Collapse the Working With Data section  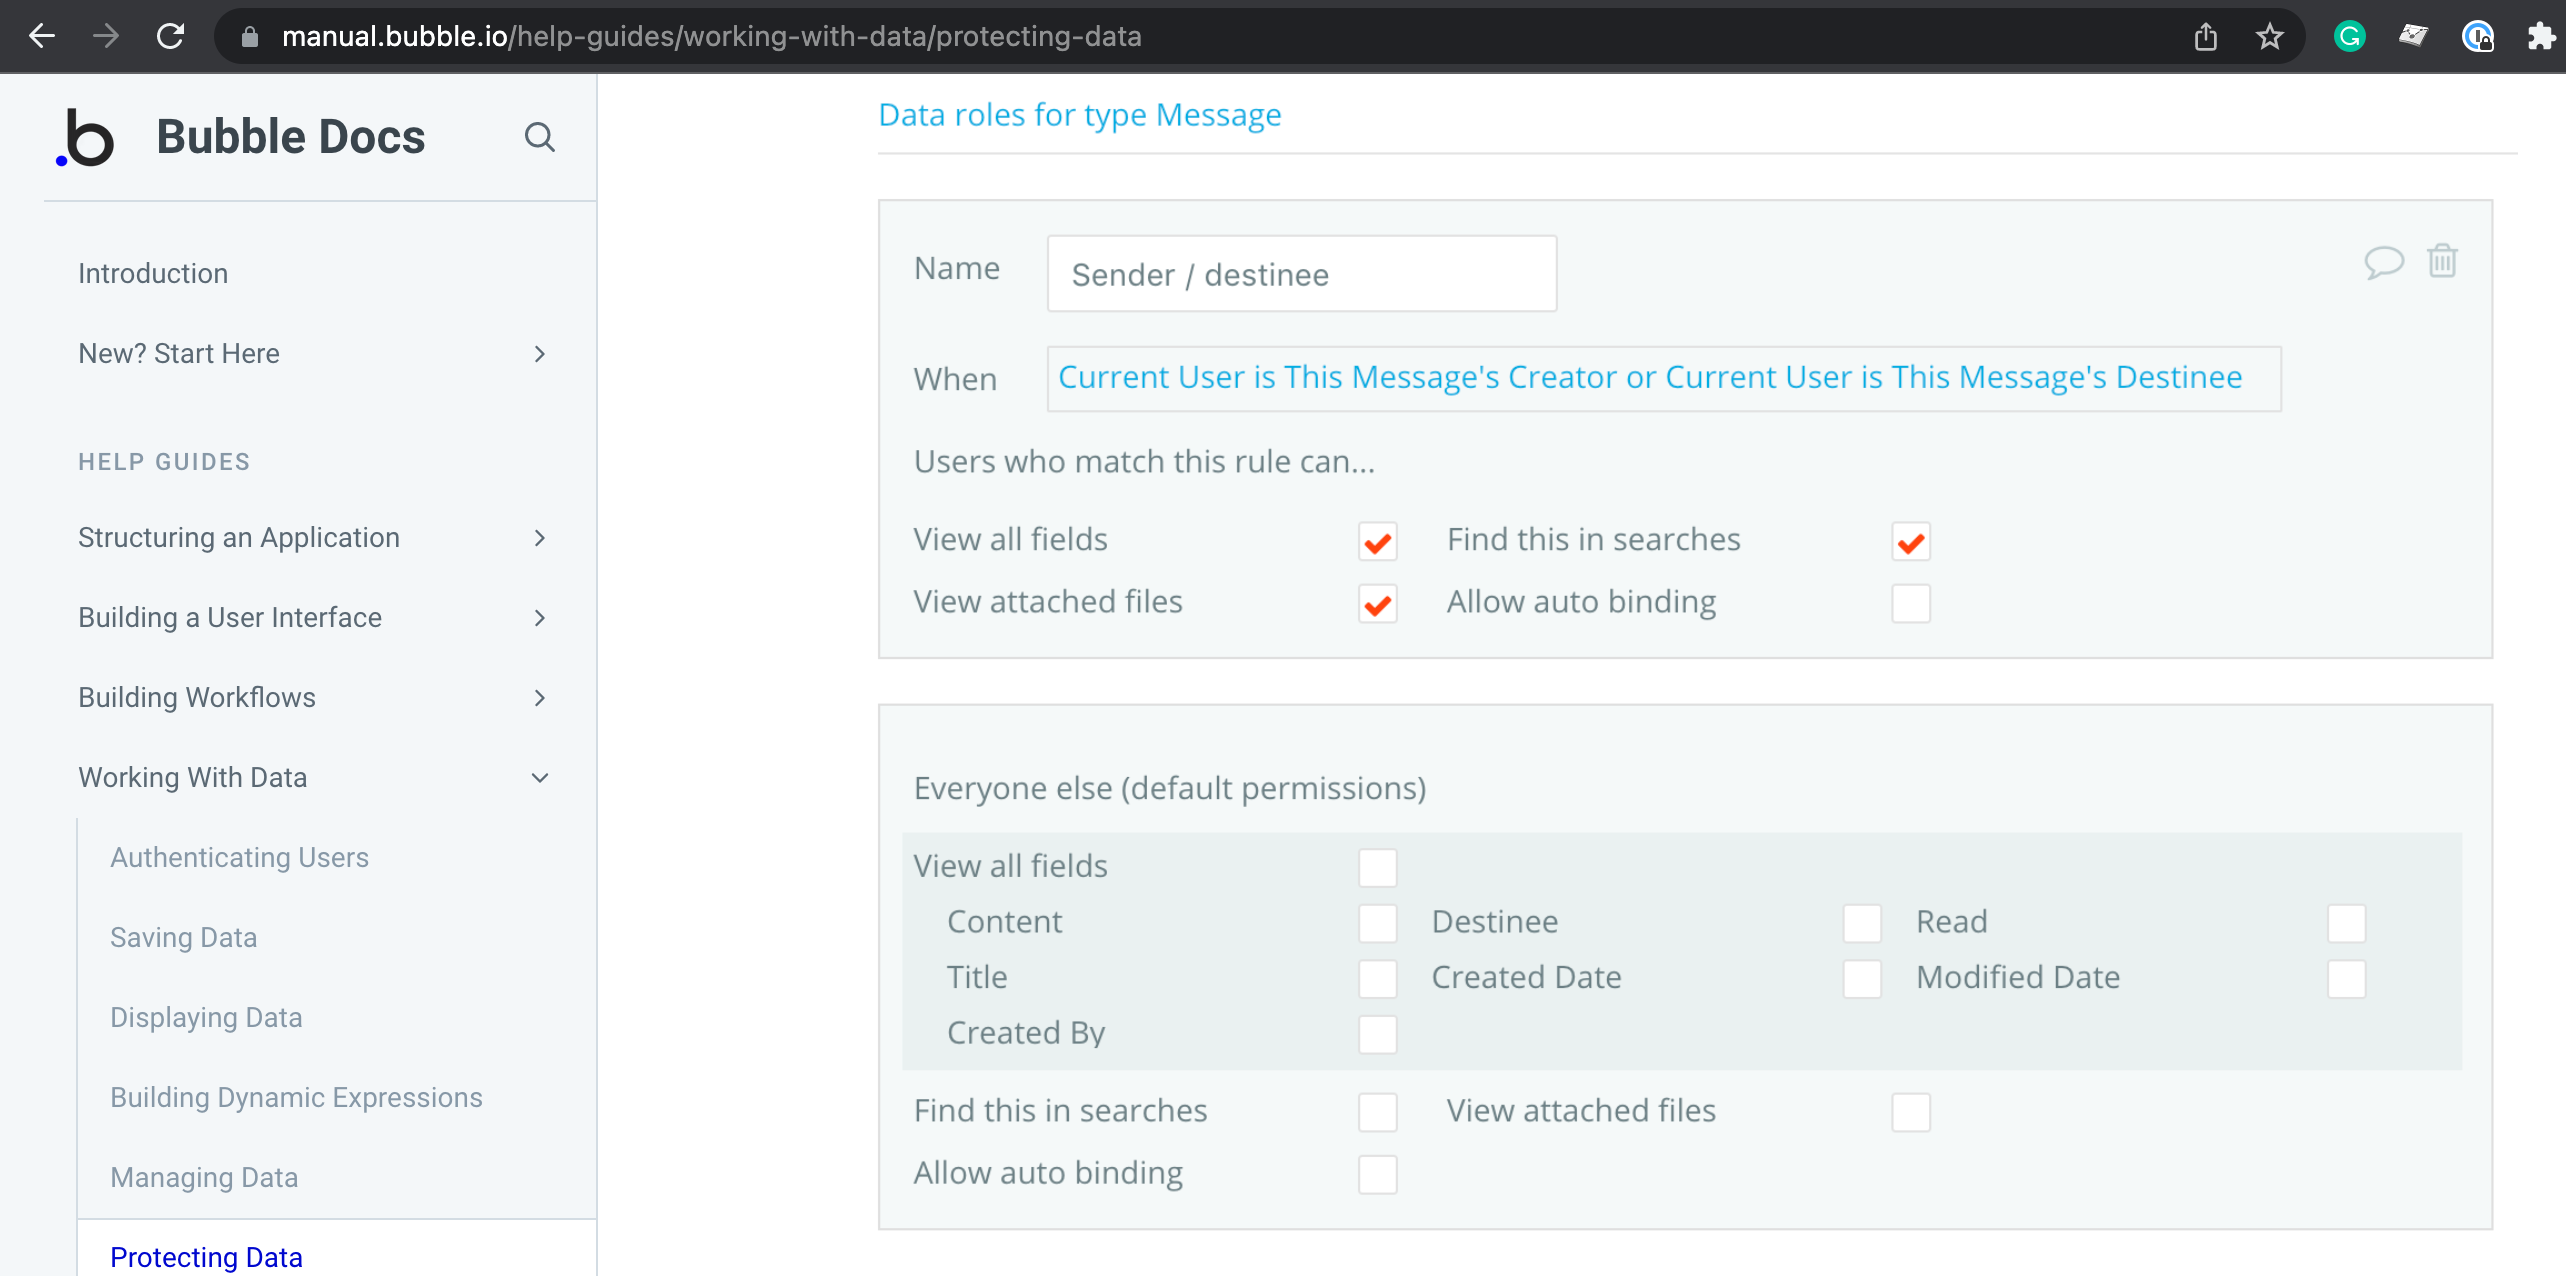tap(540, 778)
